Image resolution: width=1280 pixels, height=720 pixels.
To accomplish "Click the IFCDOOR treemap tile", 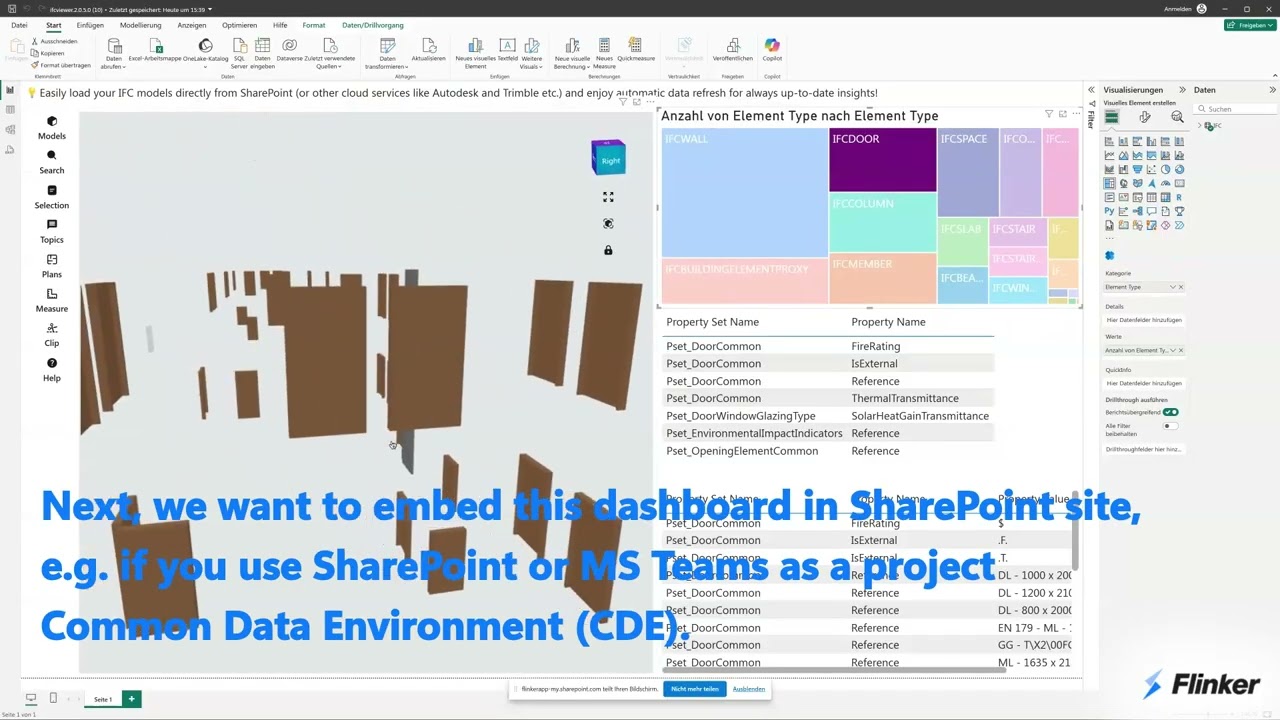I will 882,160.
